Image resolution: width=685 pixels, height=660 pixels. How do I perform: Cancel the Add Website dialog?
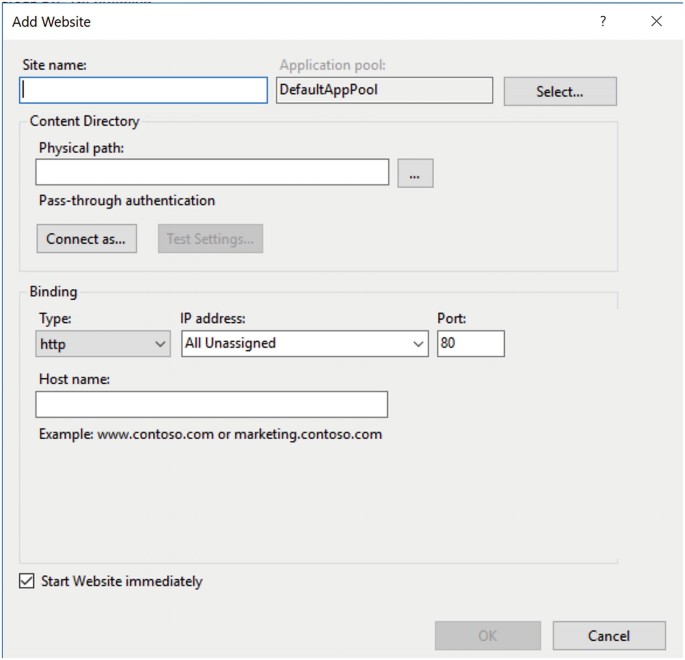tap(608, 636)
